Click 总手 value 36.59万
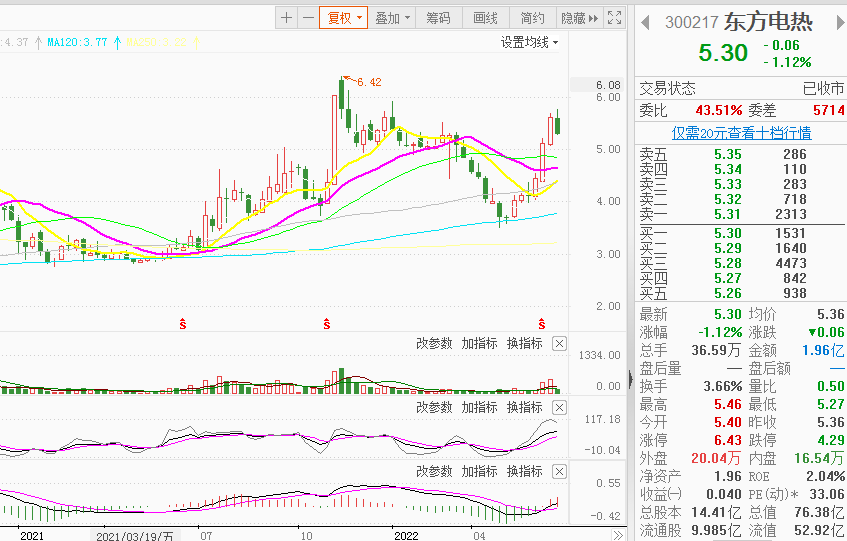 (716, 350)
